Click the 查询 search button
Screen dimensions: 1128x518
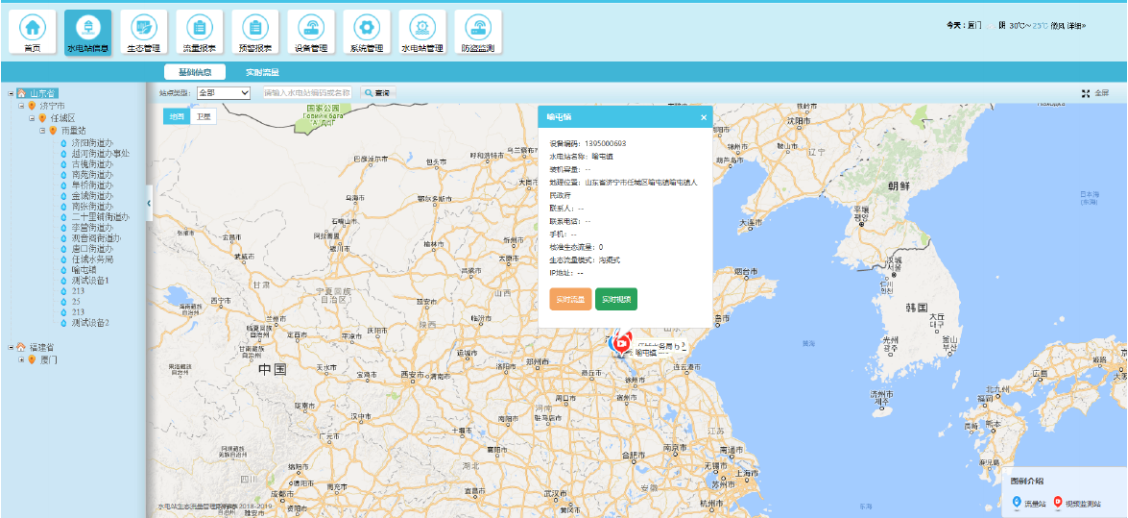[x=378, y=93]
